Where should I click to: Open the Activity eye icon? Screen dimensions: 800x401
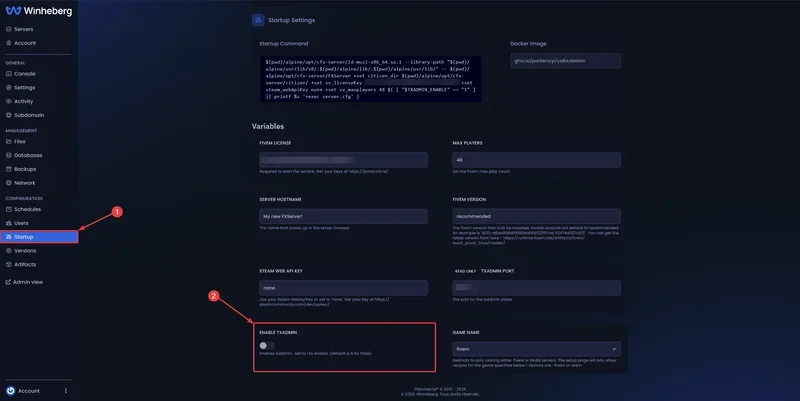pyautogui.click(x=9, y=101)
